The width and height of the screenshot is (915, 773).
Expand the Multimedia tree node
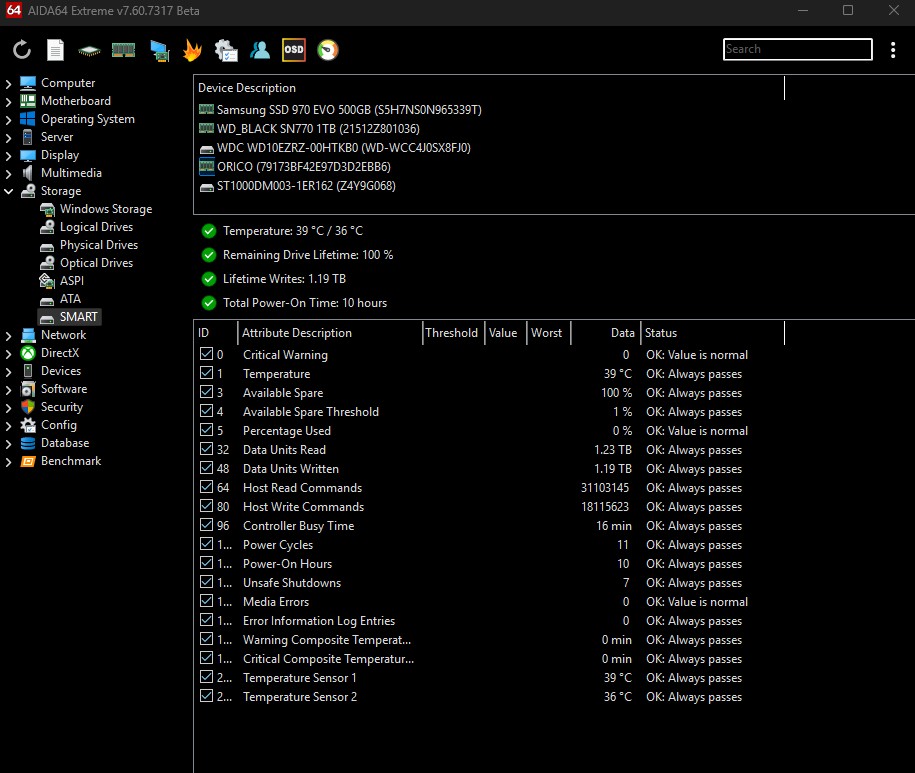(8, 173)
